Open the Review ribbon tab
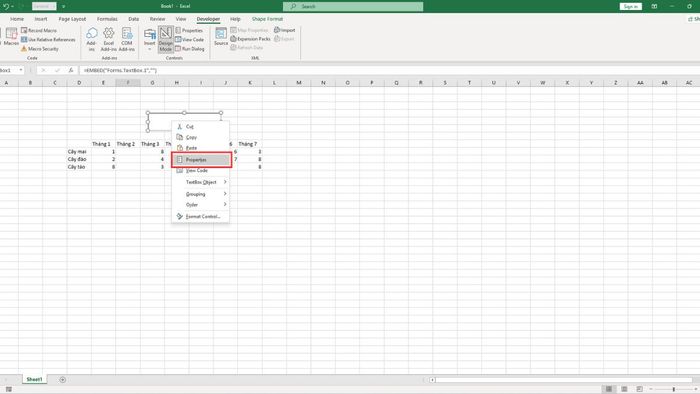700x394 pixels. [x=157, y=19]
